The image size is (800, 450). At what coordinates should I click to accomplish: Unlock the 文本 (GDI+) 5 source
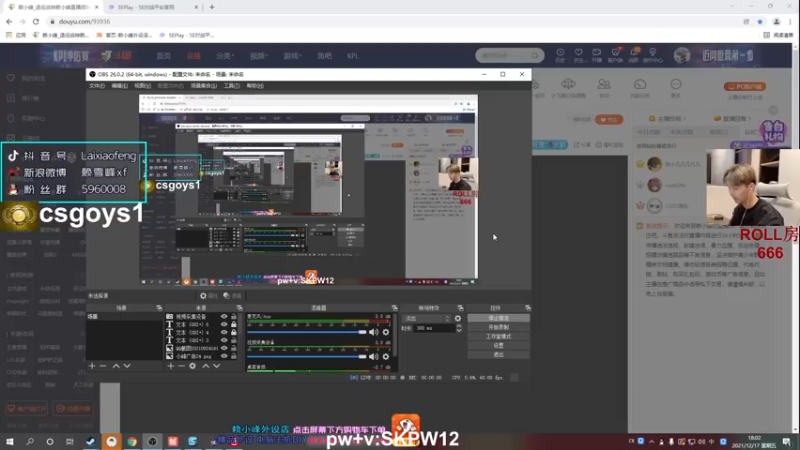click(234, 324)
